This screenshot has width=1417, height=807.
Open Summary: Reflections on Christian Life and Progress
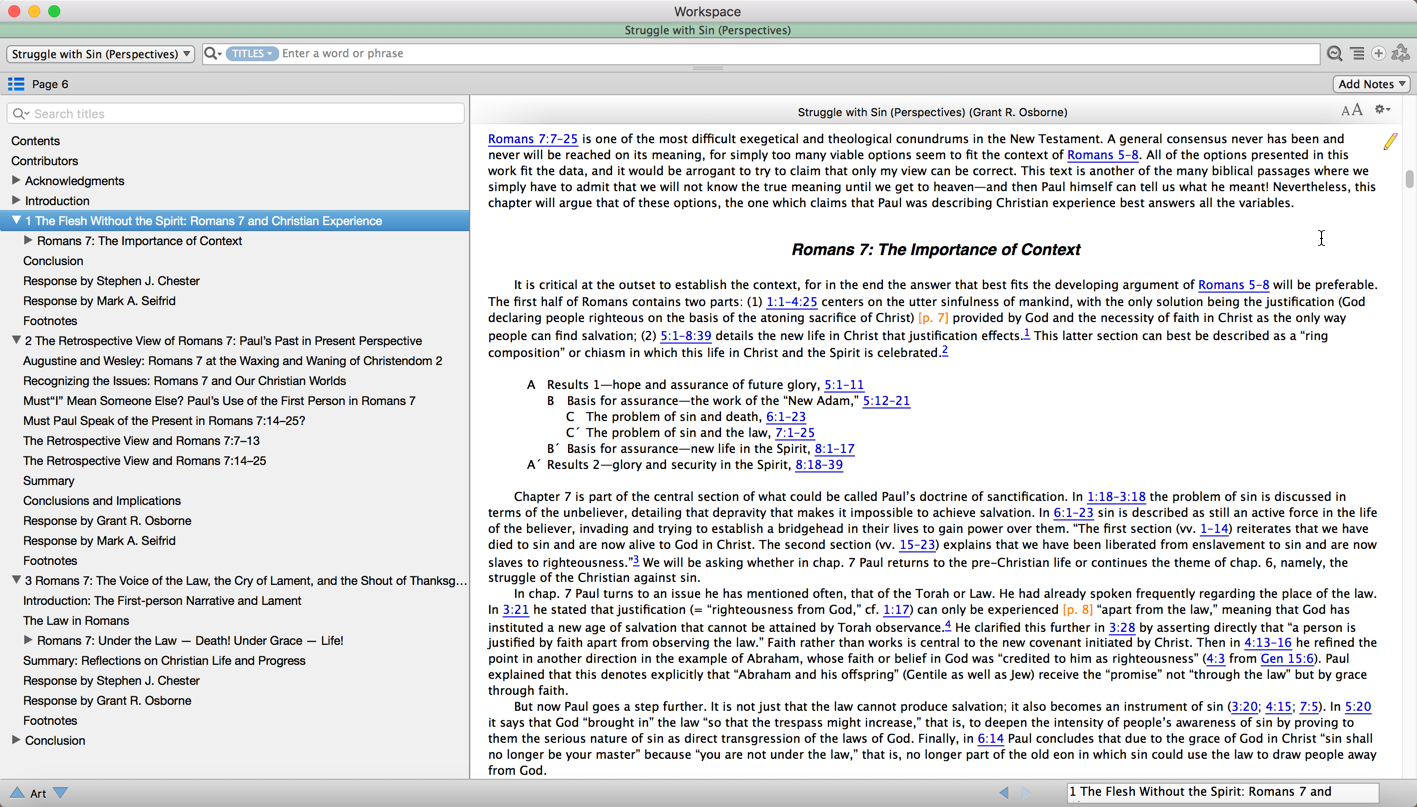click(164, 661)
